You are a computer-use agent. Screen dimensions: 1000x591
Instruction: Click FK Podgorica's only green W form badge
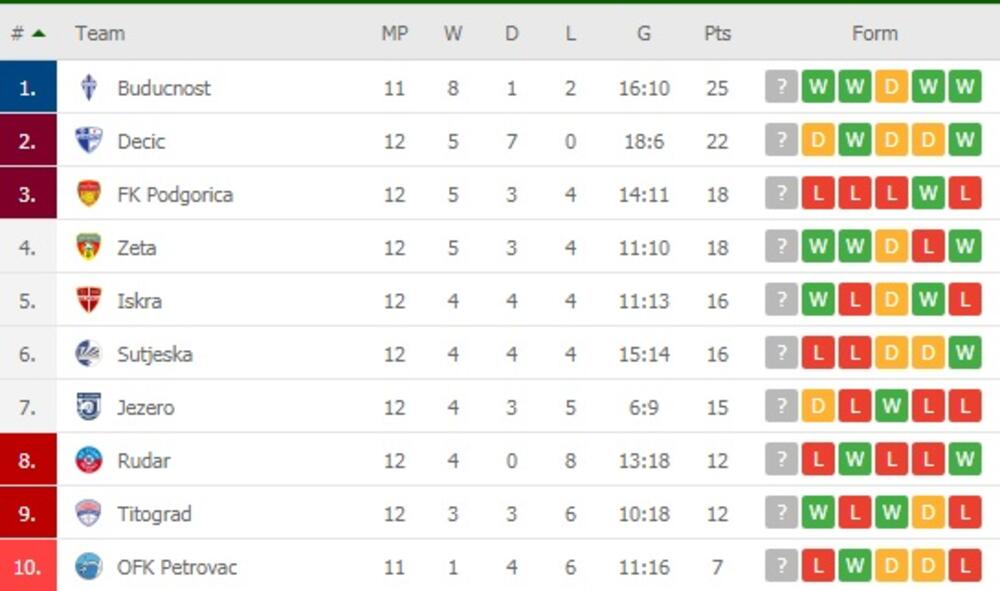(928, 194)
